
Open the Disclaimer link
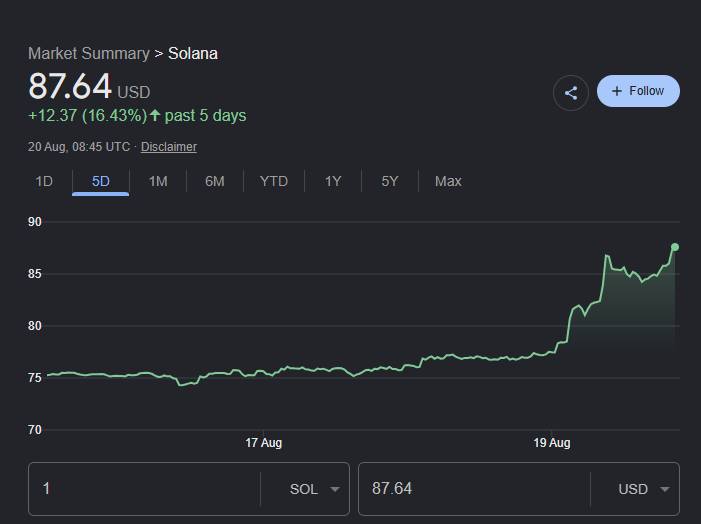(x=169, y=147)
